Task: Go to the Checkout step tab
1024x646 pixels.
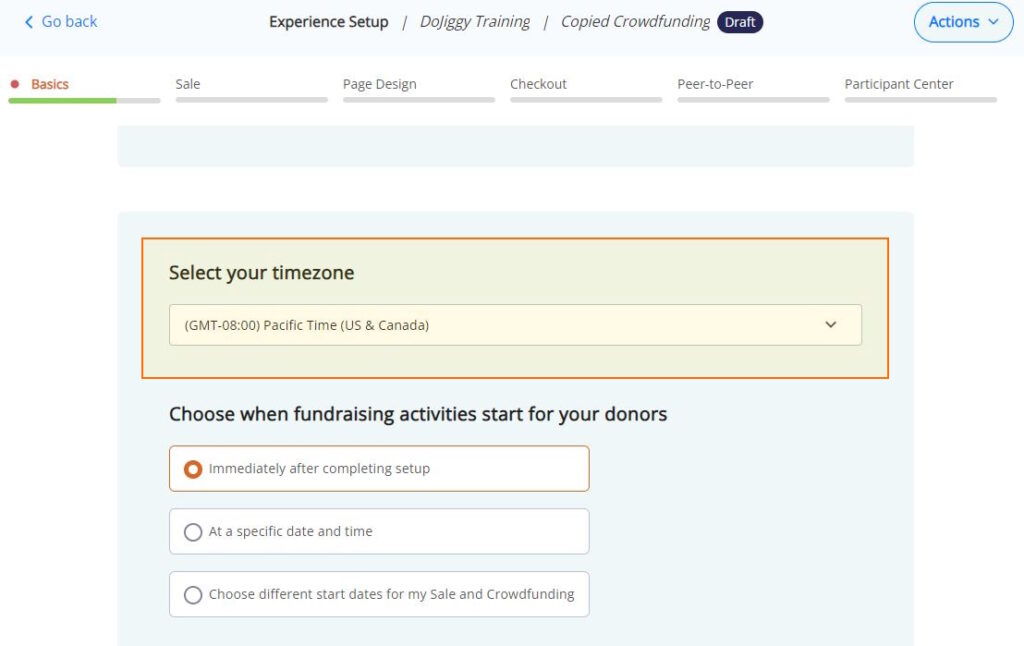Action: coord(538,84)
